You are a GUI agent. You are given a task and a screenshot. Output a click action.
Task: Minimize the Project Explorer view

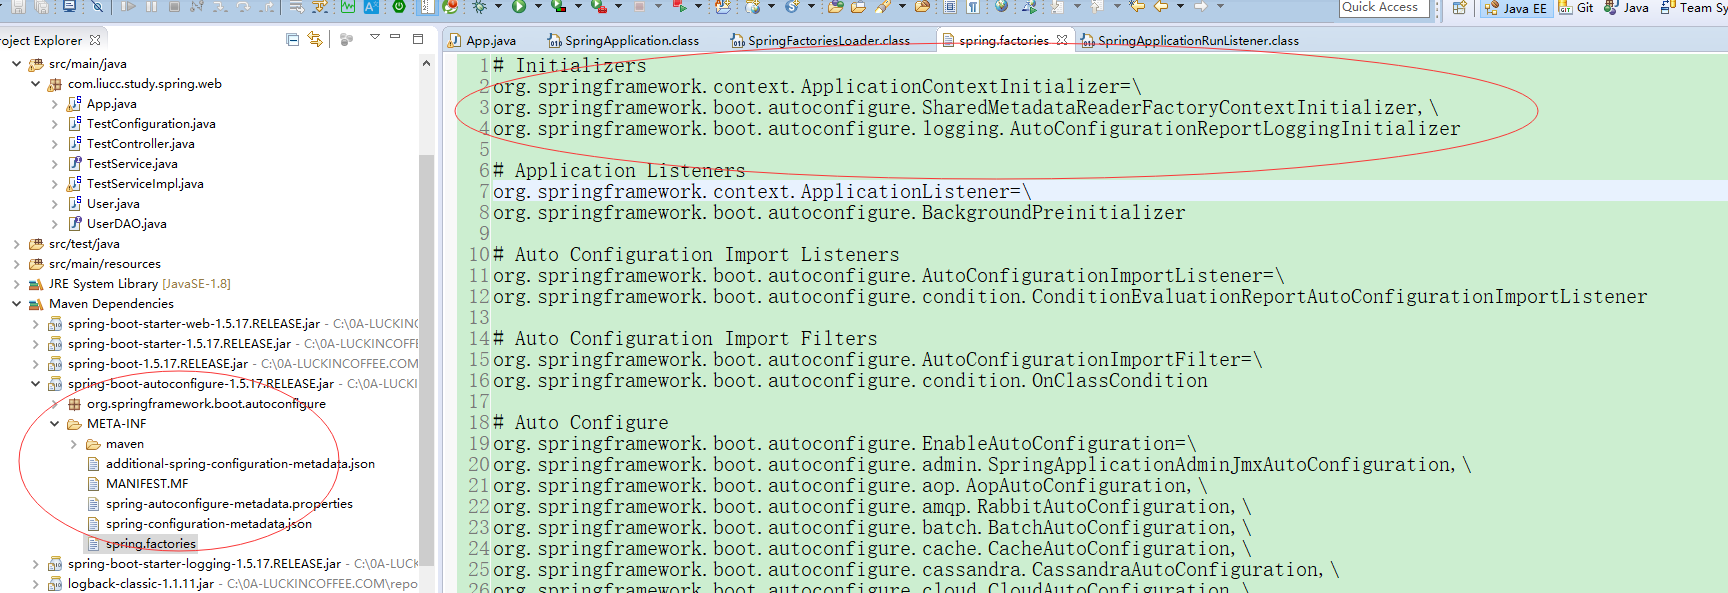pyautogui.click(x=395, y=38)
